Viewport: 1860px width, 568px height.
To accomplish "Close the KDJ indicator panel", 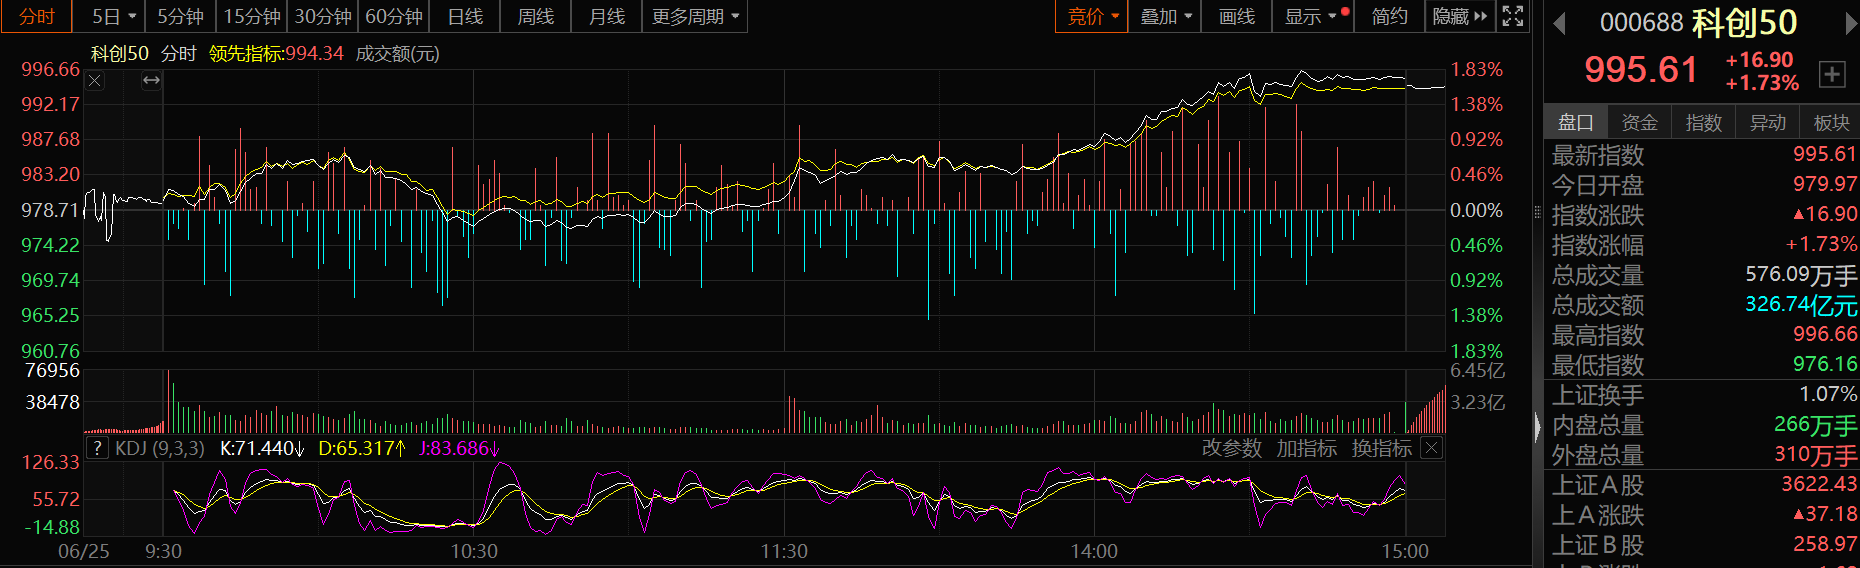I will pyautogui.click(x=1432, y=448).
